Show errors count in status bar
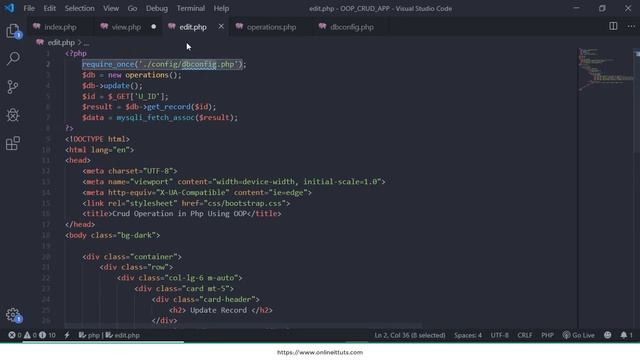Screen dimensions: 640x360 [x=15, y=335]
